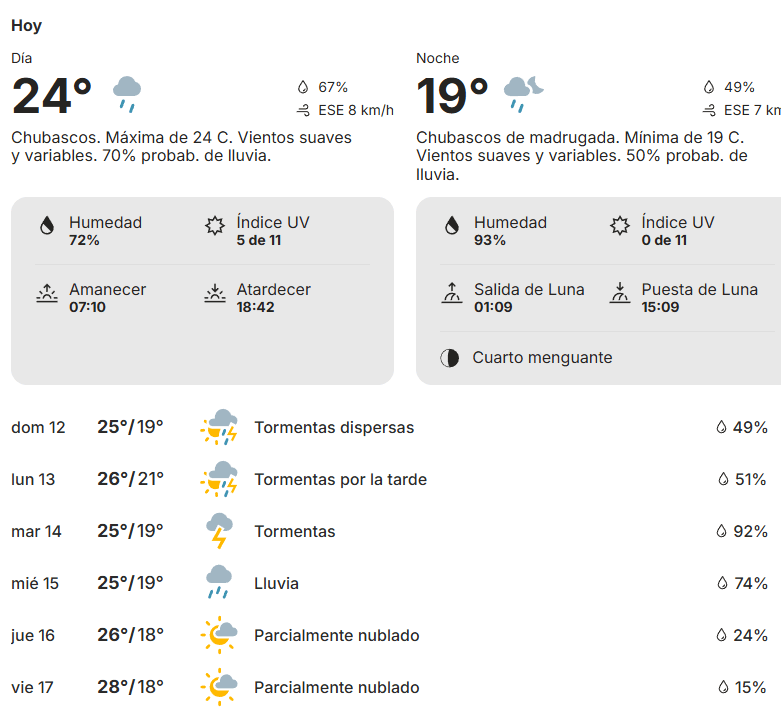The image size is (781, 719).
Task: Click the Amanecer sunrise icon
Action: [46, 293]
